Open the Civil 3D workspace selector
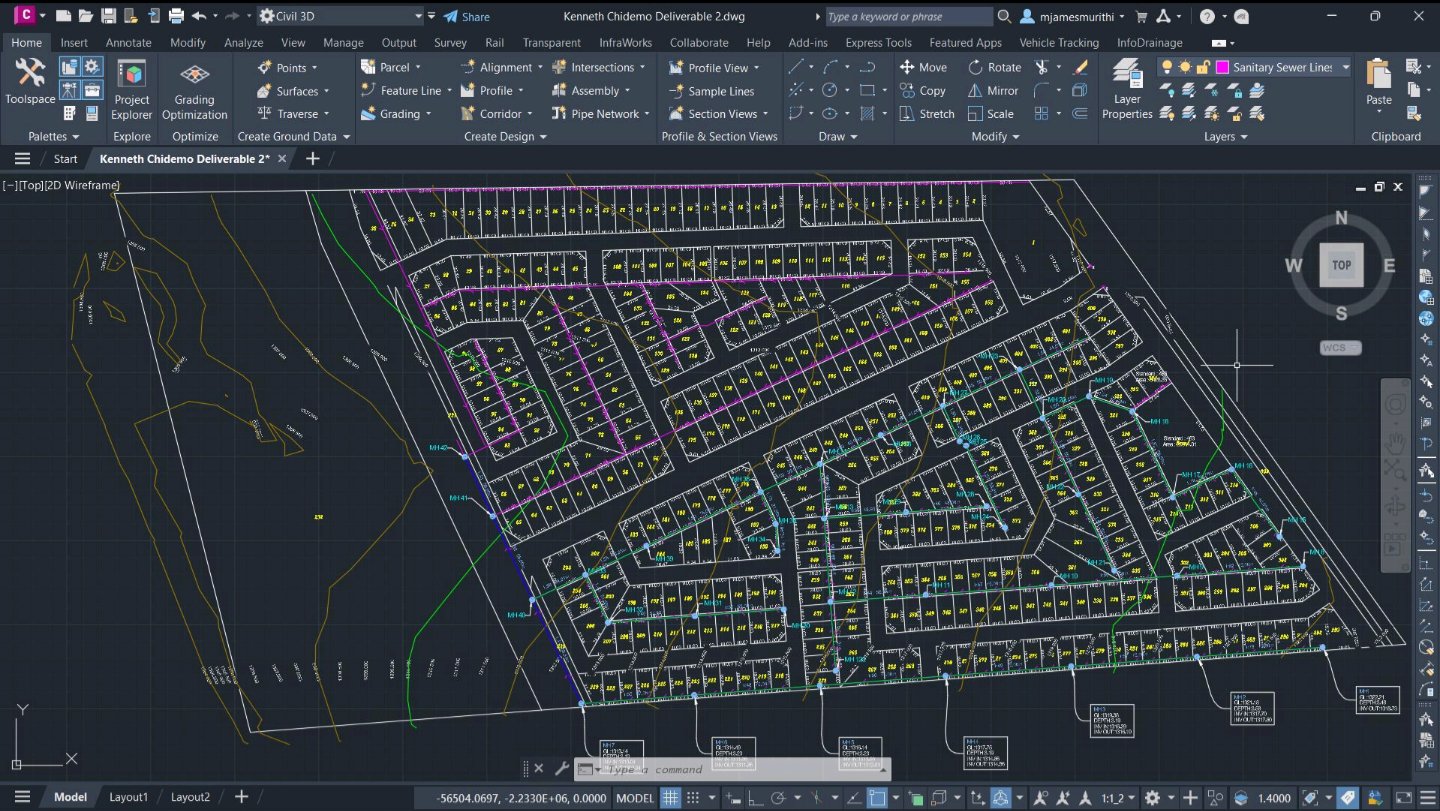Screen dimensions: 1440x811 point(340,16)
